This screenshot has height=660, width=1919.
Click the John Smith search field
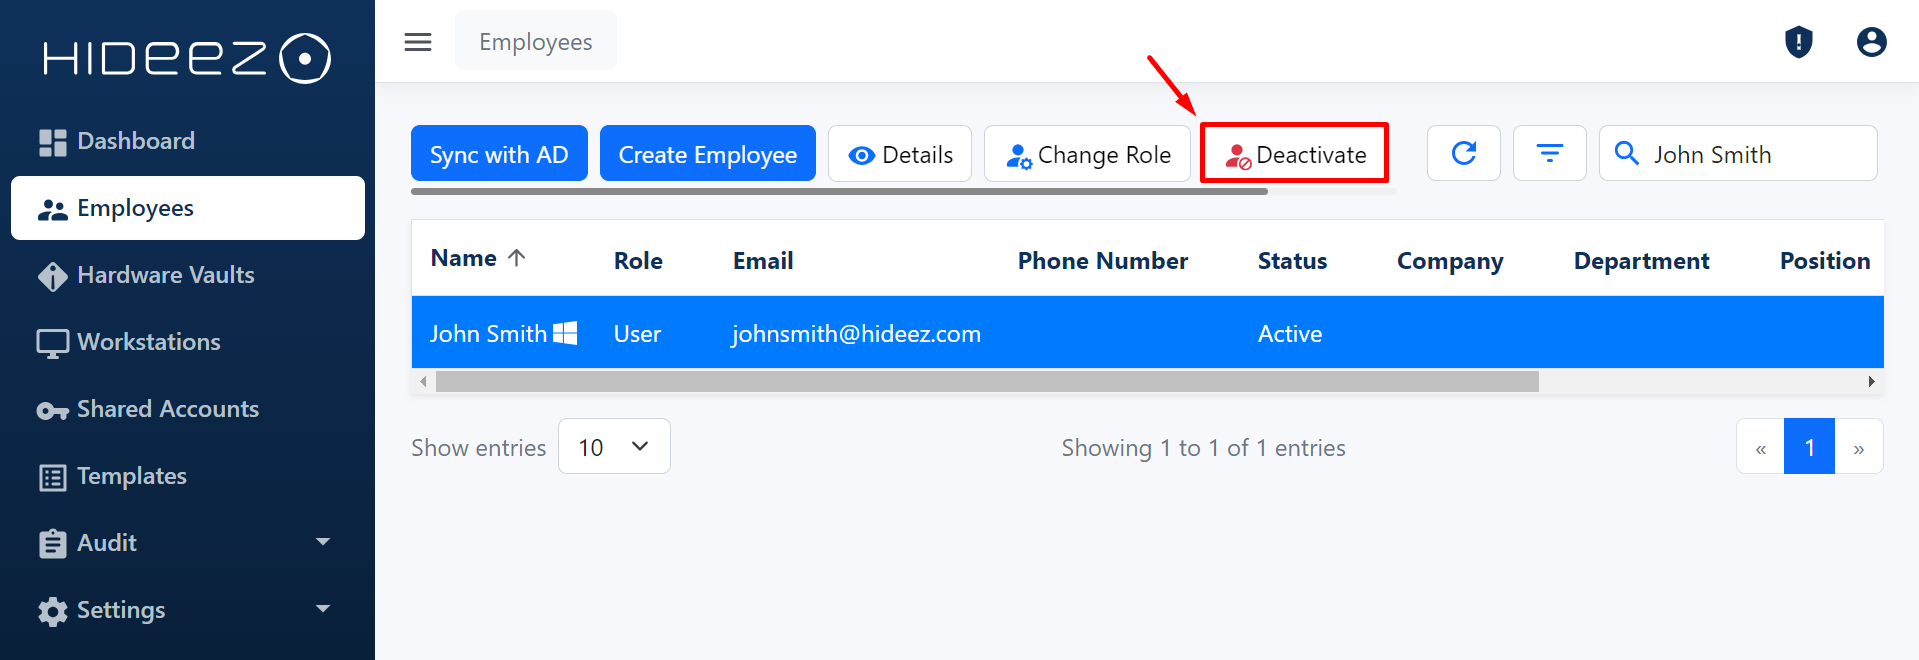click(x=1755, y=154)
